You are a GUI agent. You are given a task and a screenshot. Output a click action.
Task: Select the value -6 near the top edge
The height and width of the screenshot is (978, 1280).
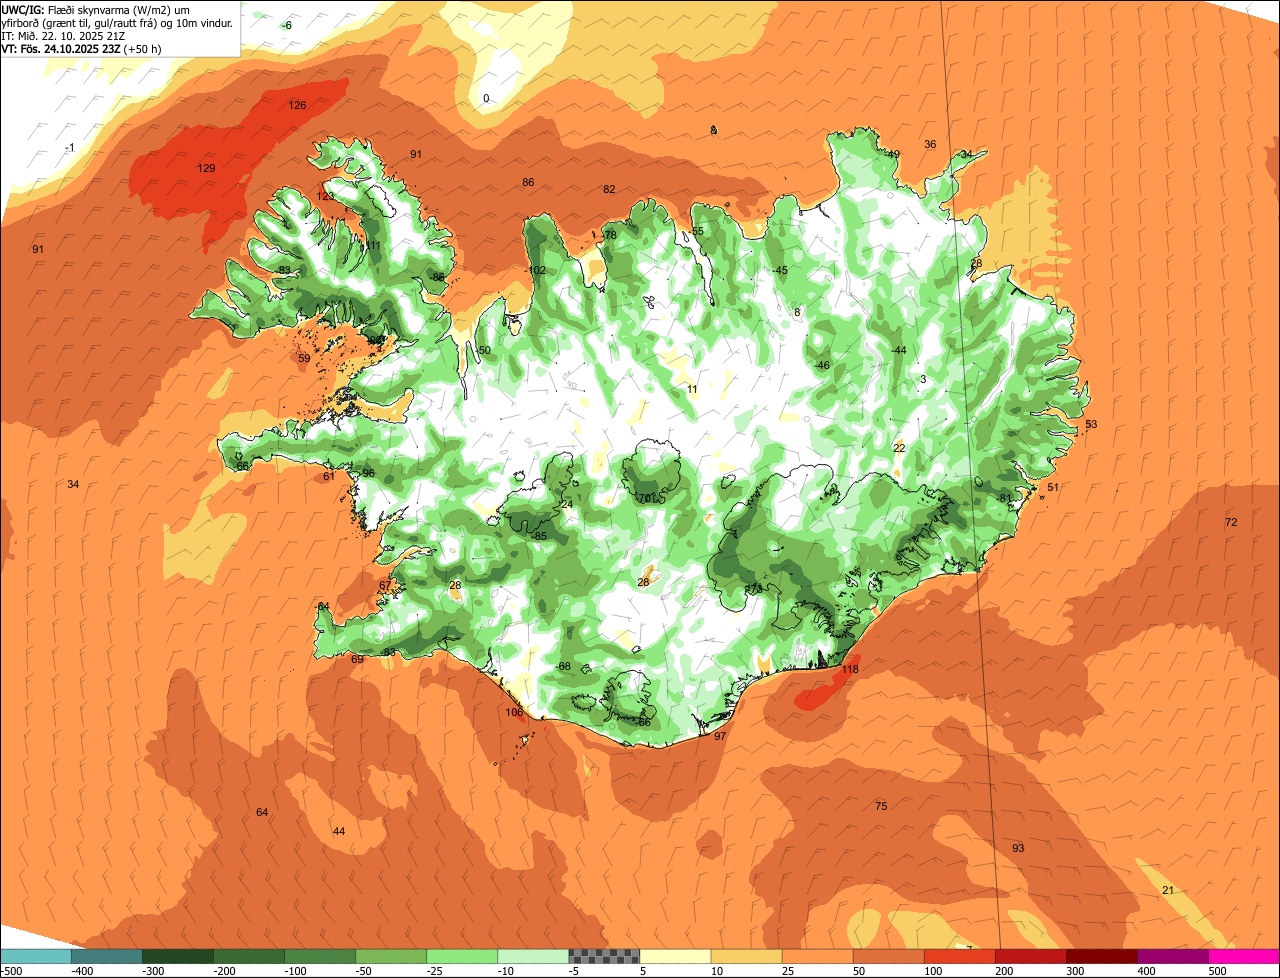(287, 25)
